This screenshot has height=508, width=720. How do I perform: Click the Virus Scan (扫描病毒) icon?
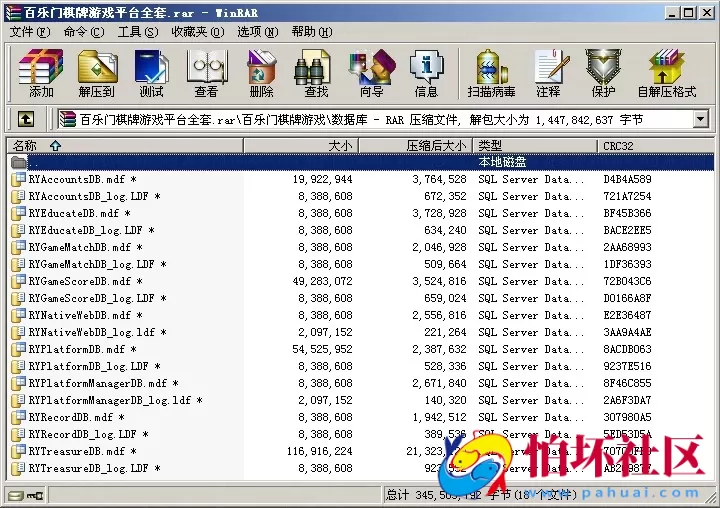click(491, 73)
